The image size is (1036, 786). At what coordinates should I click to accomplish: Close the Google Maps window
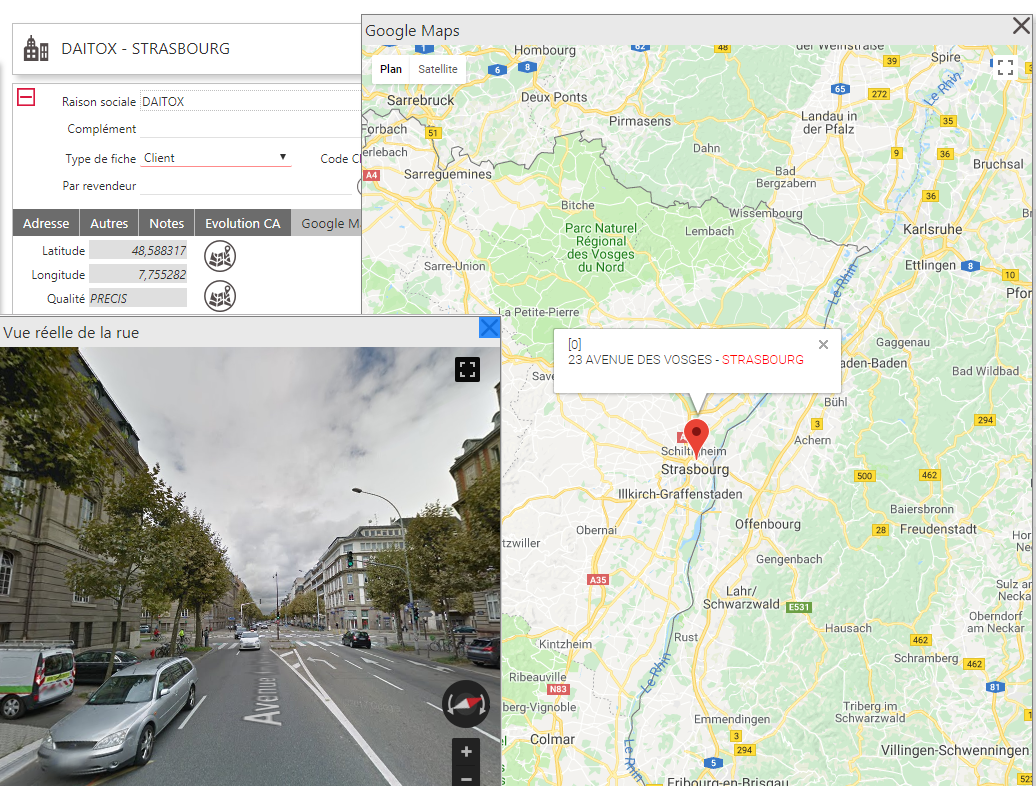coord(1021,26)
